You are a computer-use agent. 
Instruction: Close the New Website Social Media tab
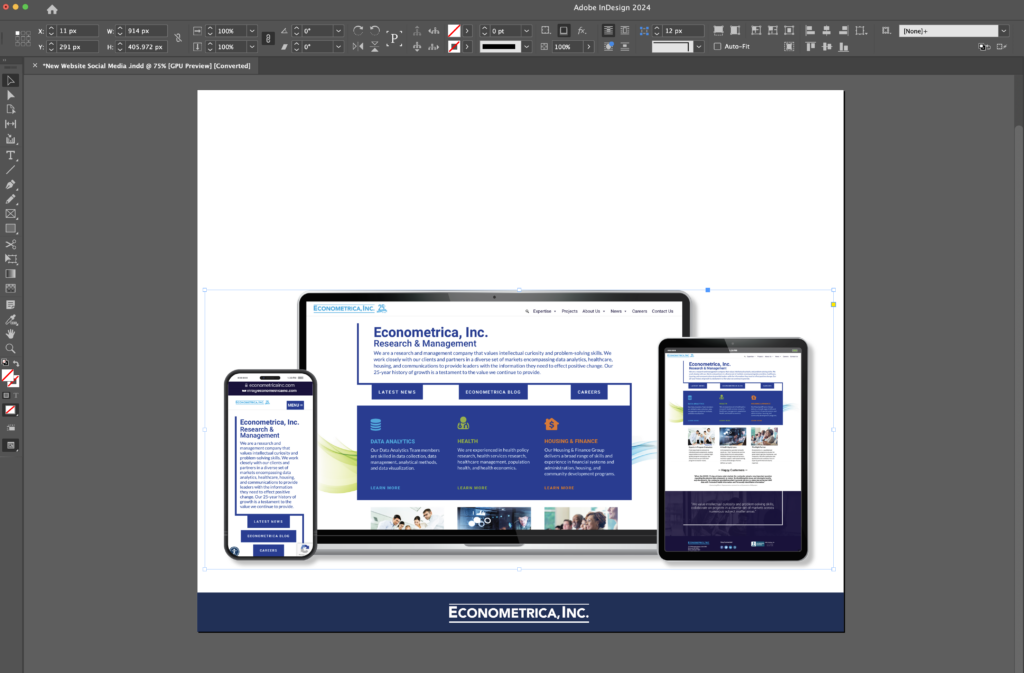(35, 65)
